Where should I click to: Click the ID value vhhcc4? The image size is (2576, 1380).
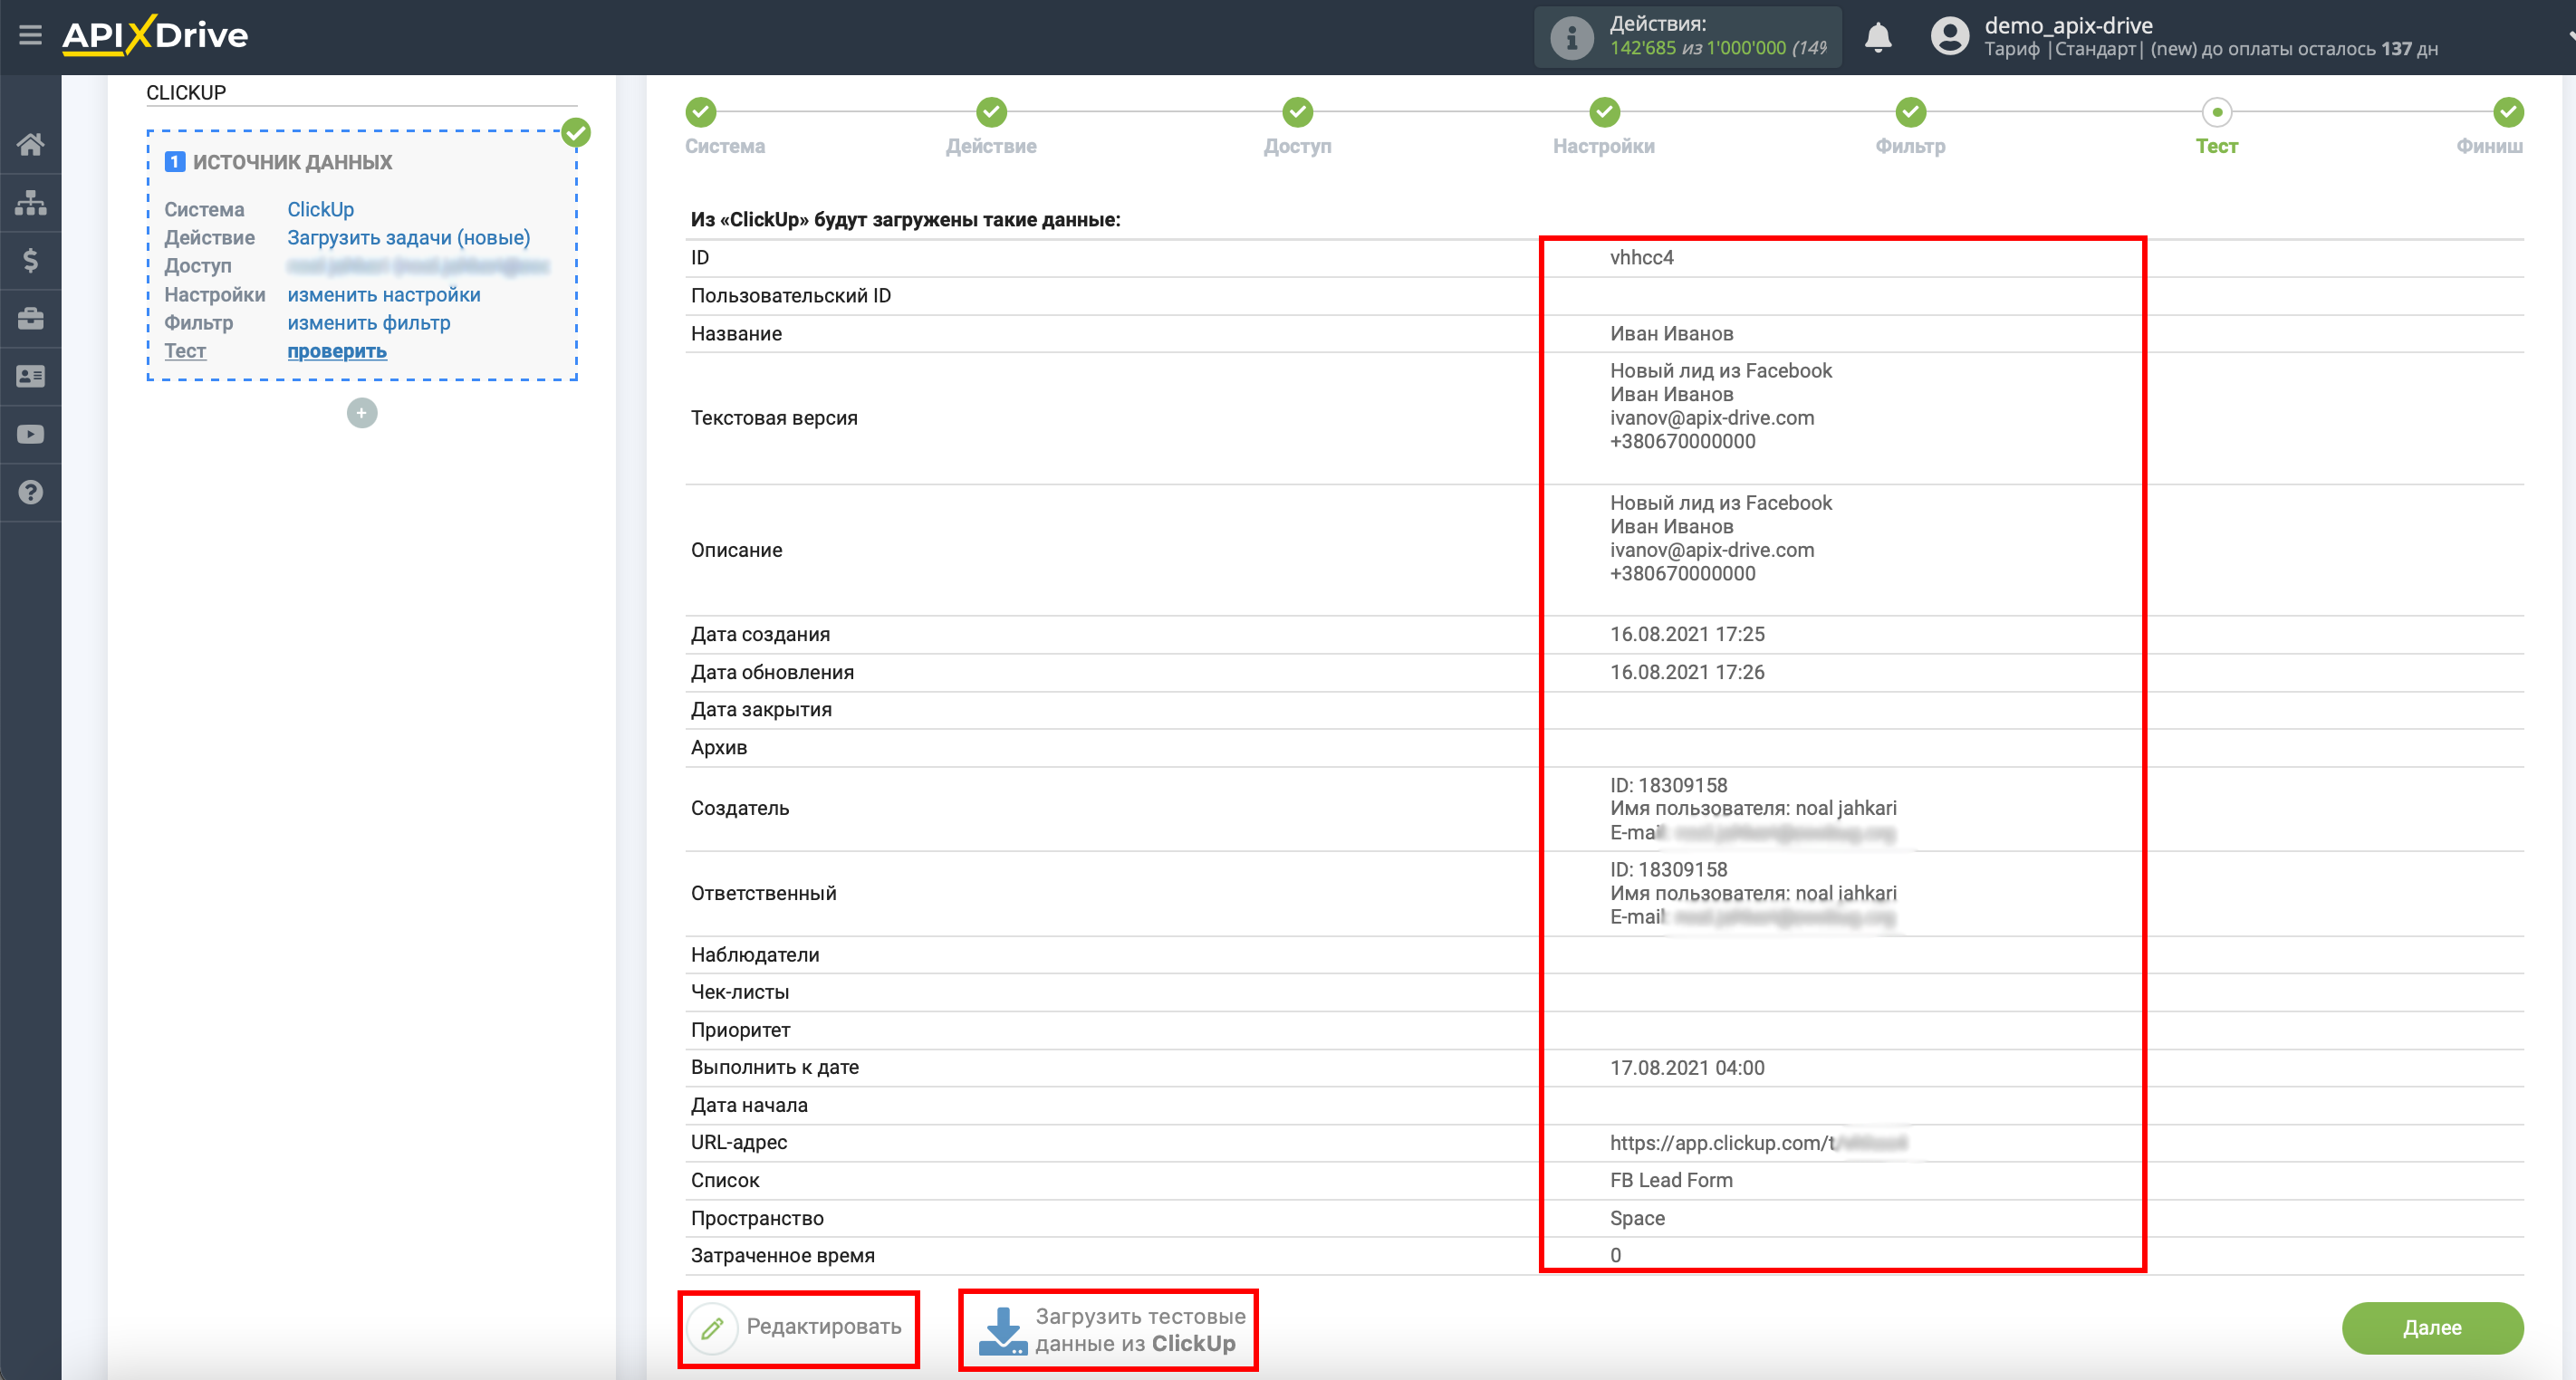pos(1642,258)
